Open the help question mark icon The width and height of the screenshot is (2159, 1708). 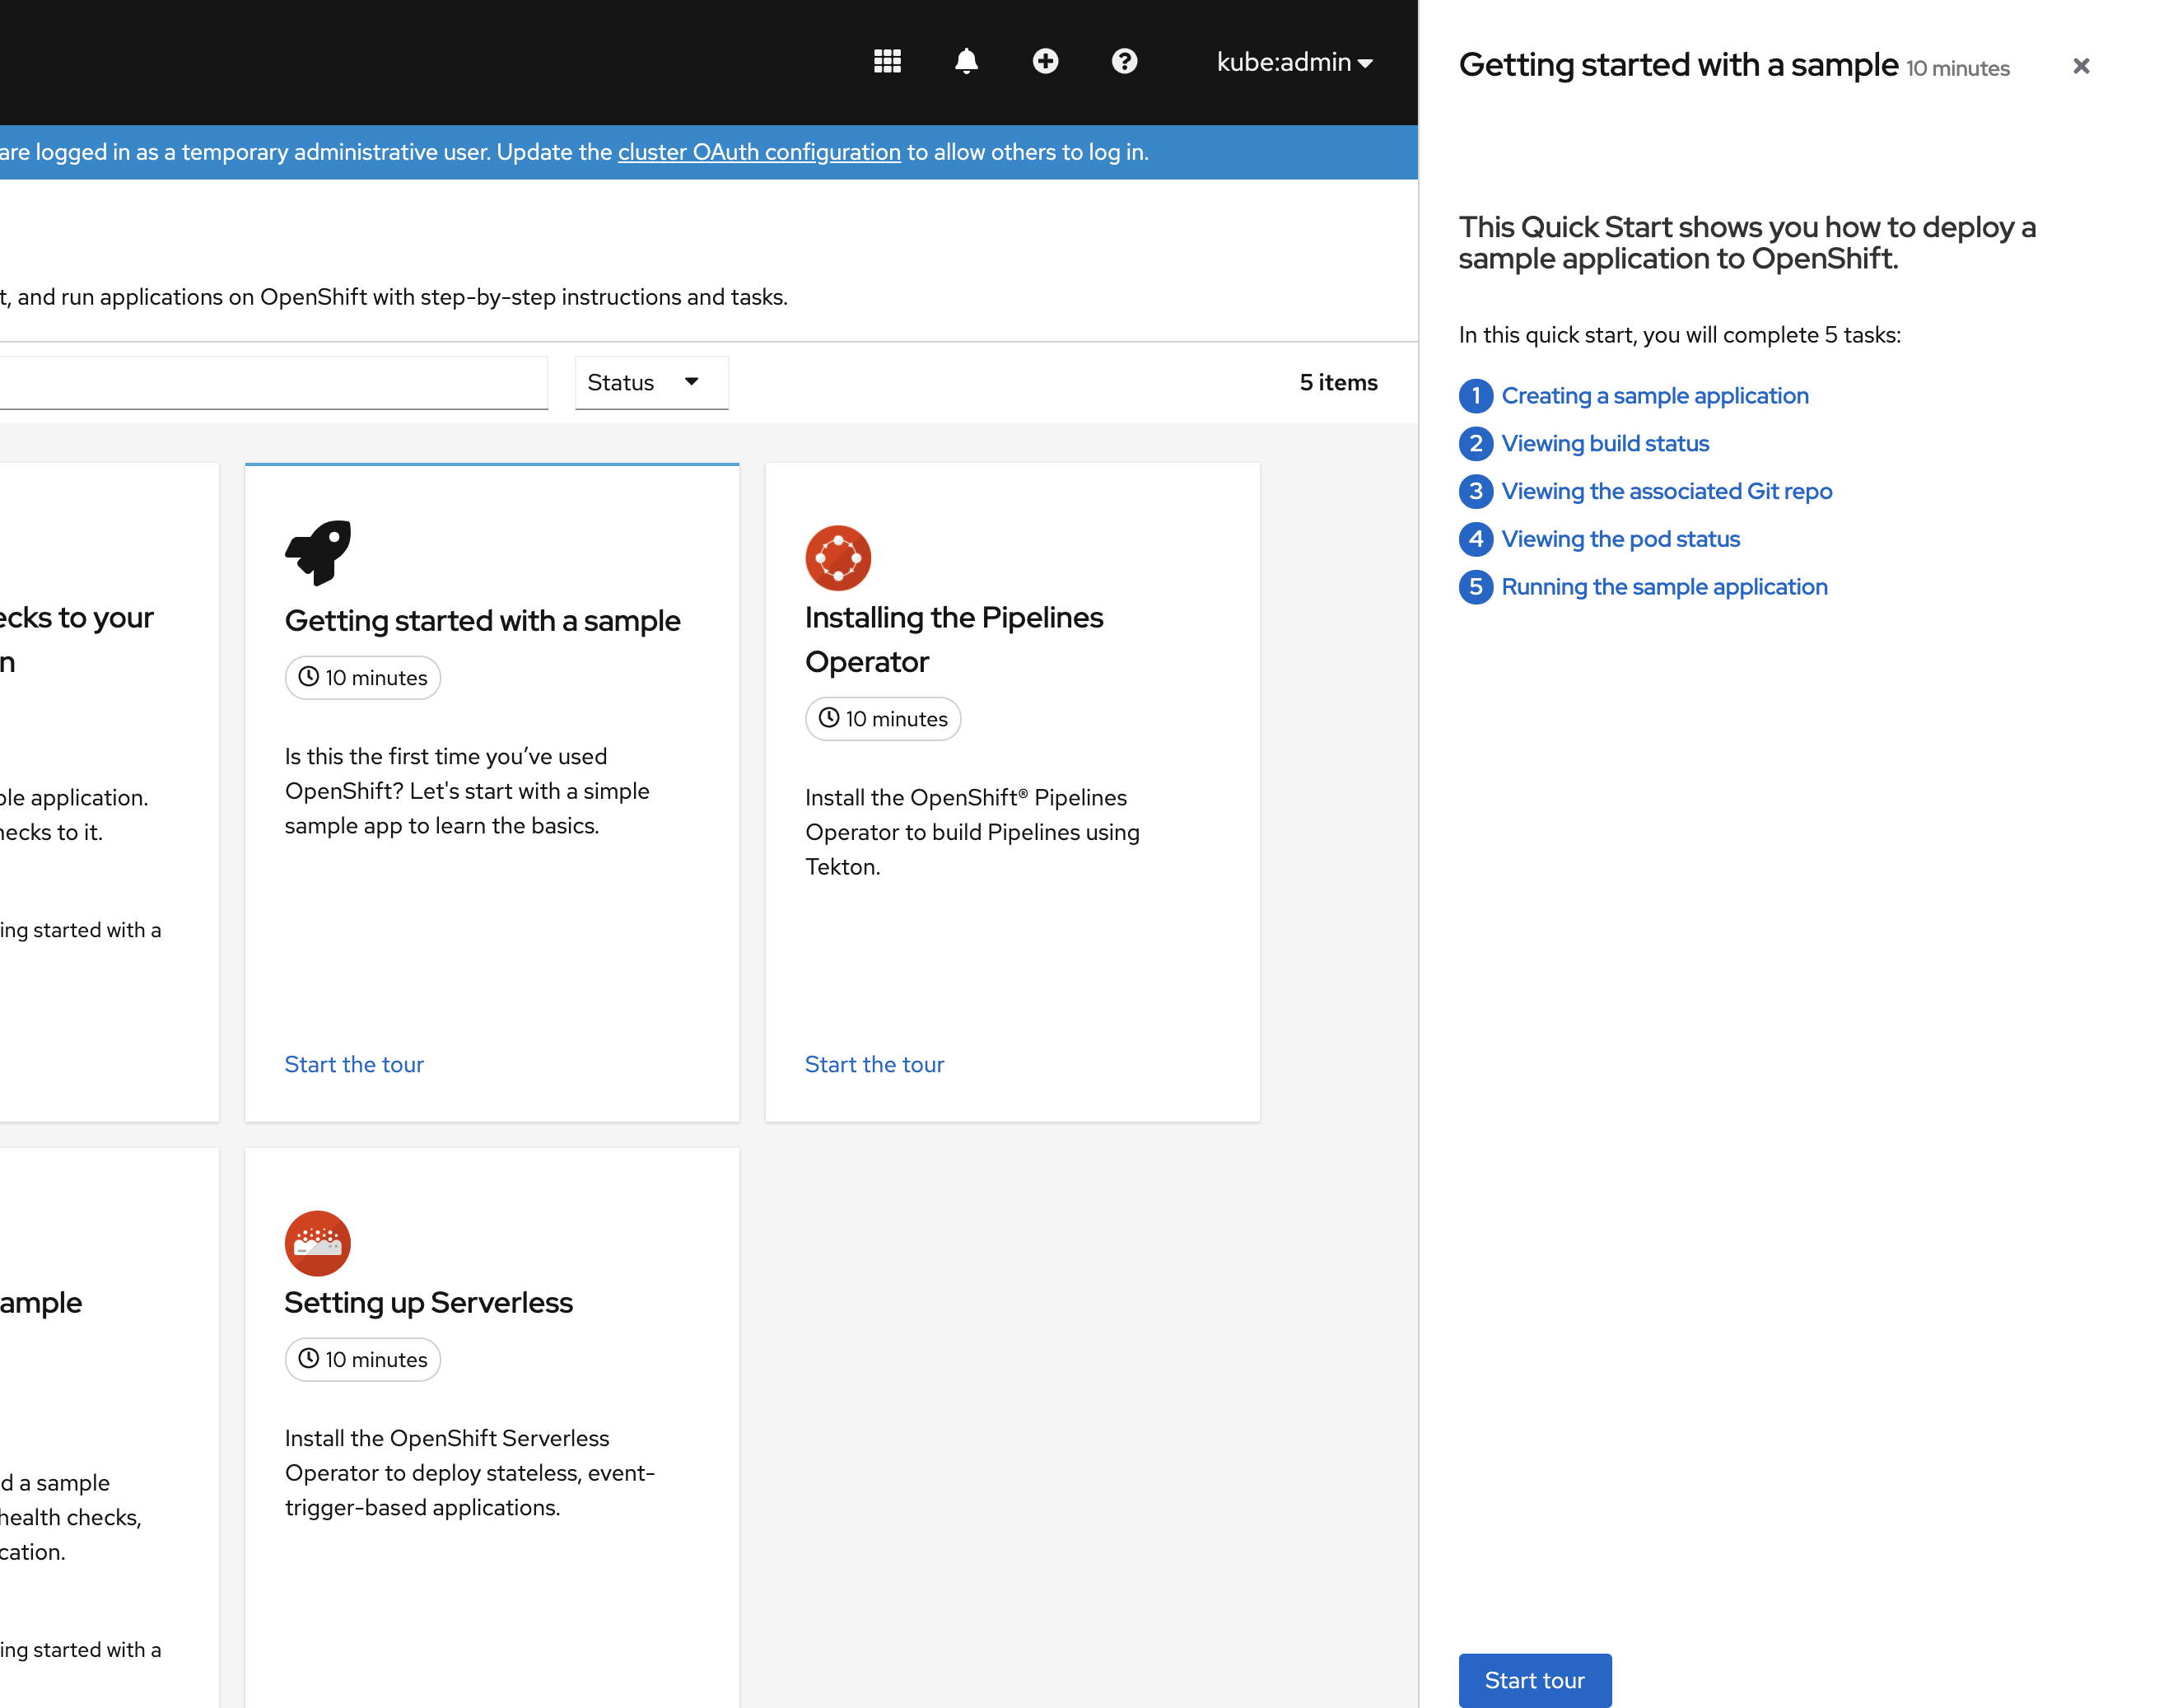pos(1124,62)
